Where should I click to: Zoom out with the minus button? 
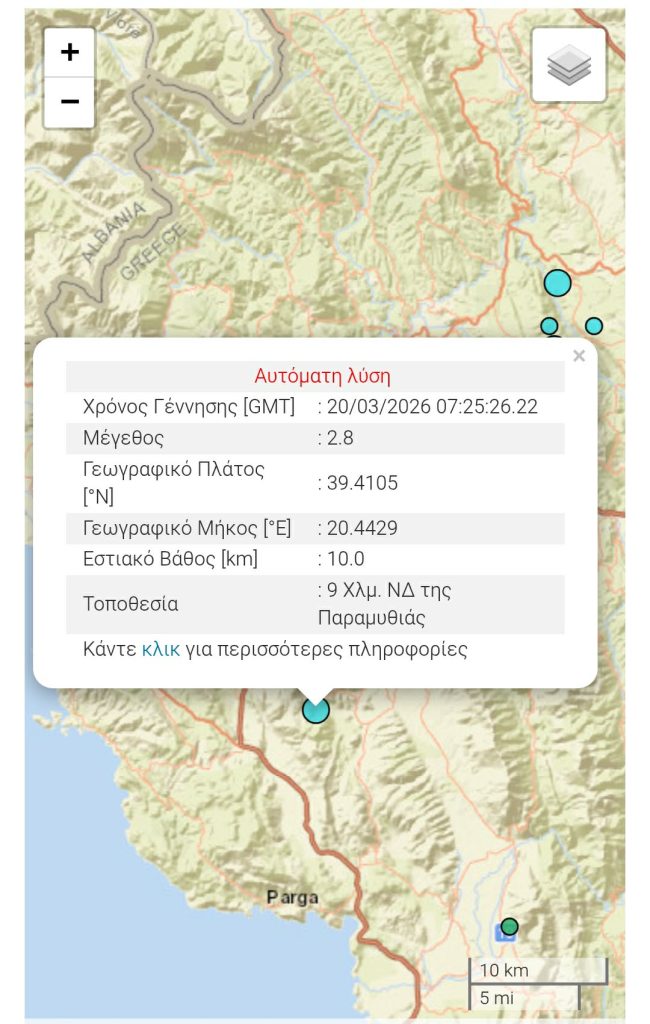[70, 102]
